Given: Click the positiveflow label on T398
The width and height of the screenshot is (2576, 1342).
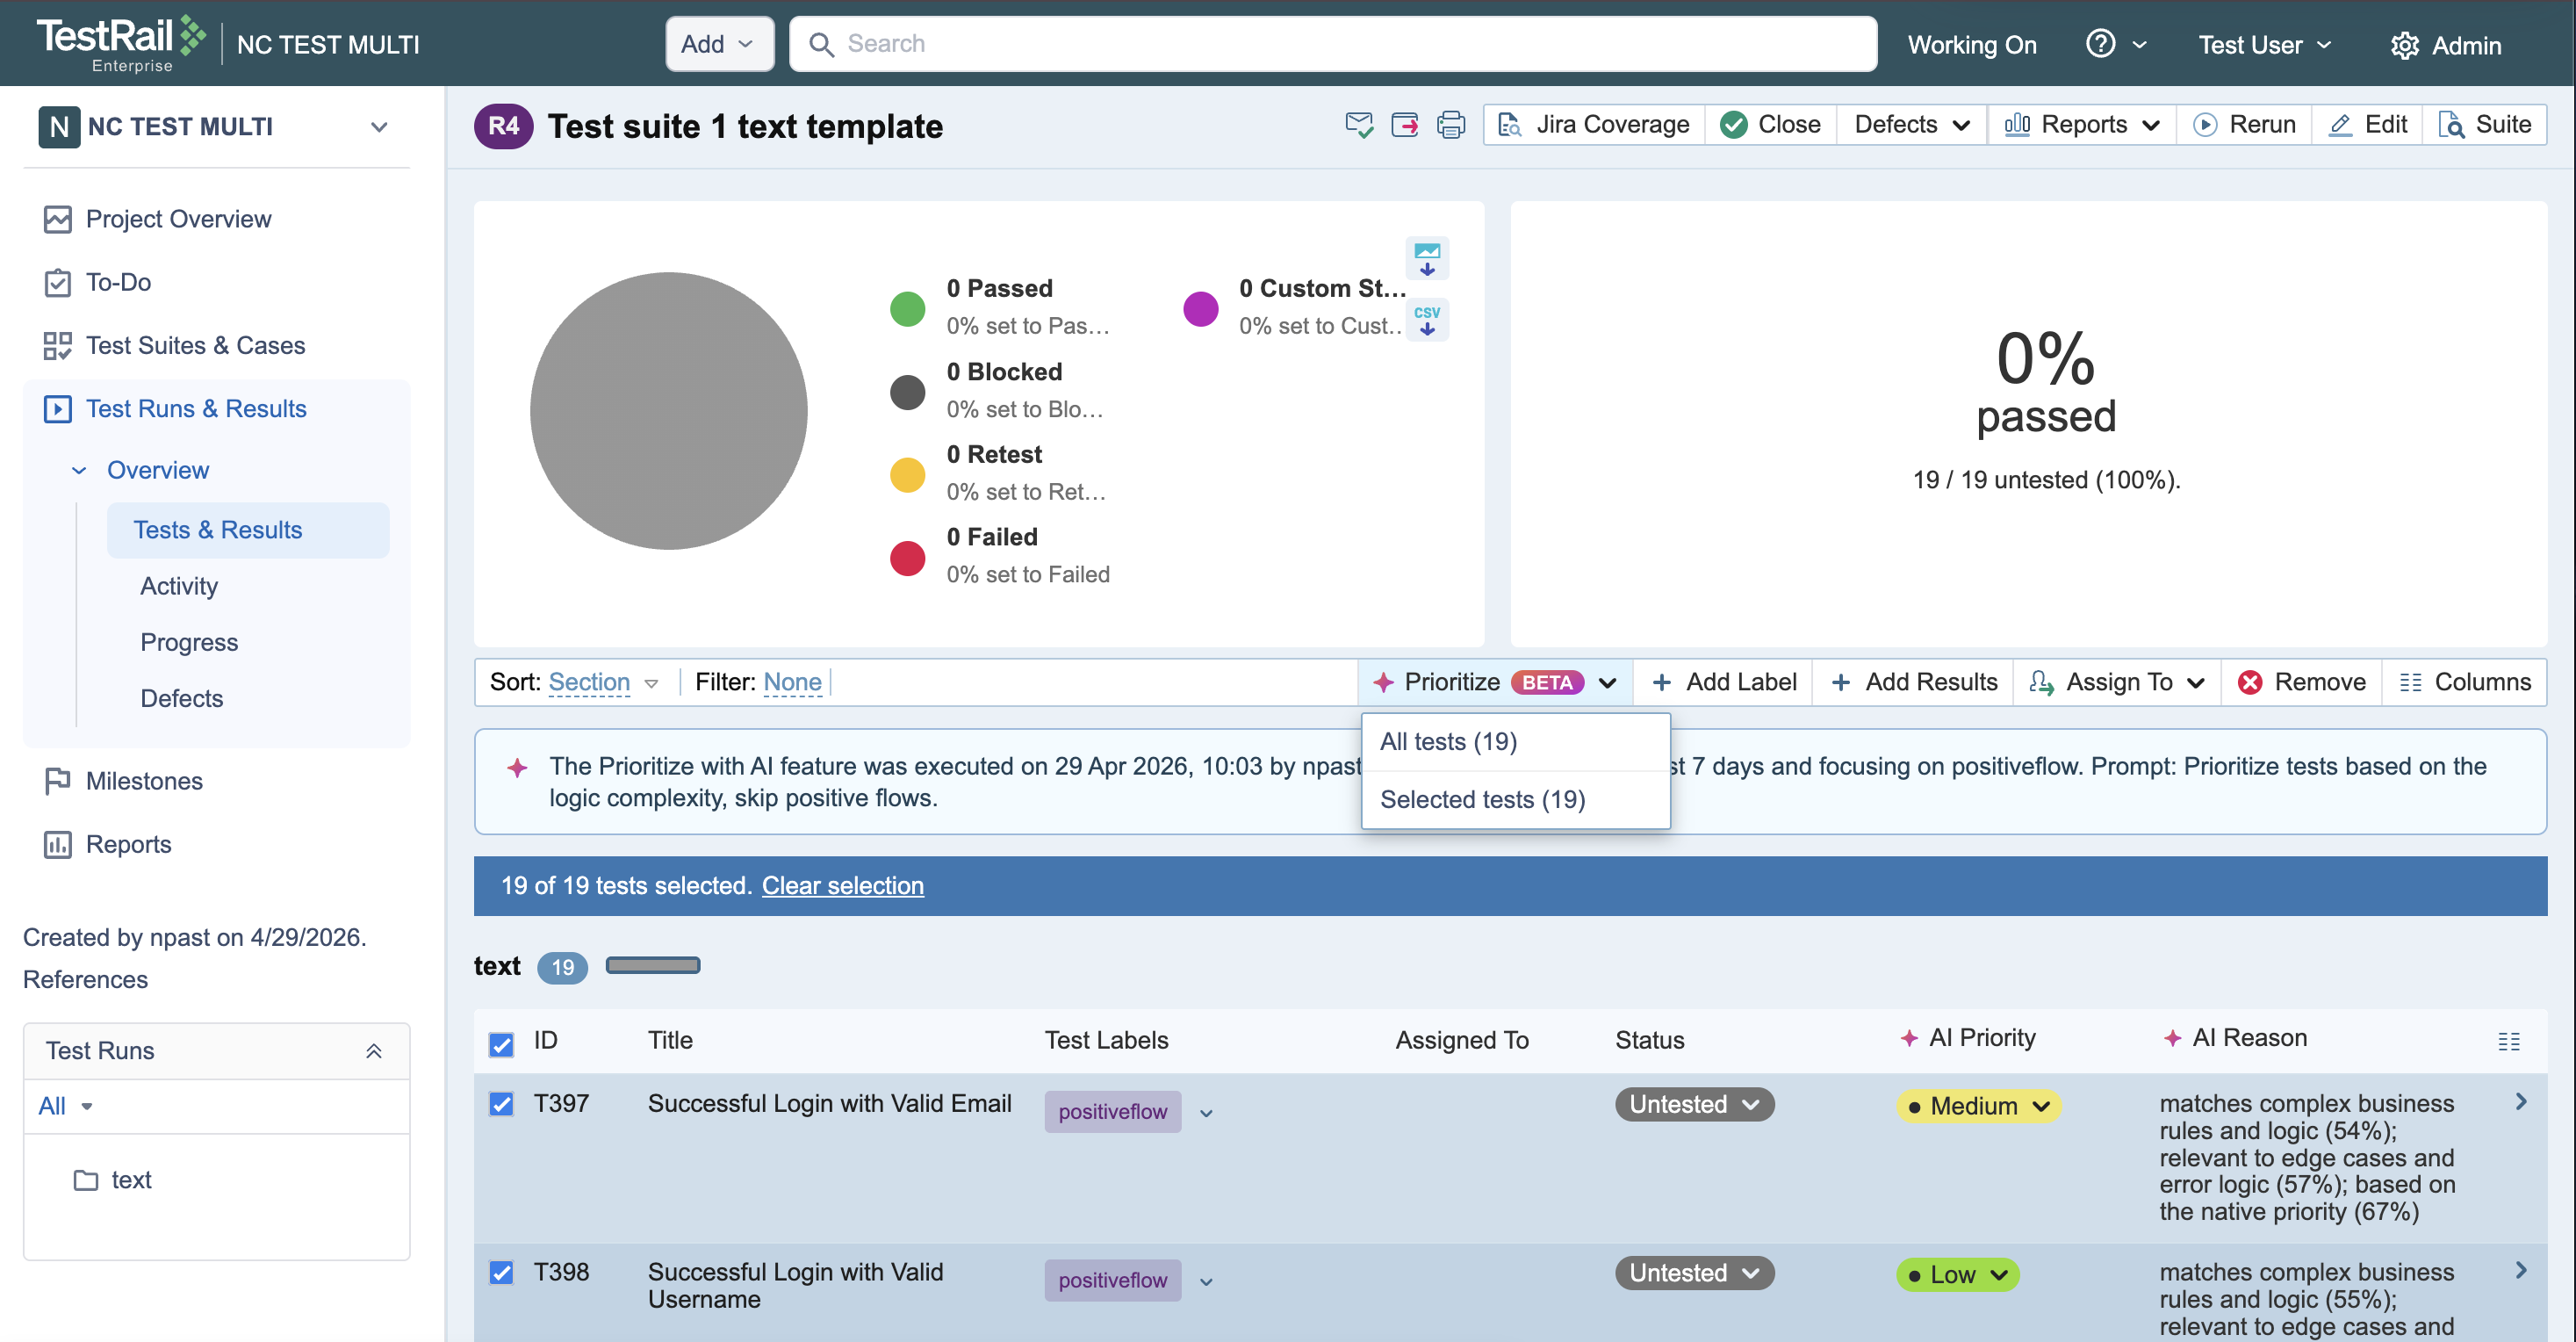Looking at the screenshot, I should 1112,1280.
